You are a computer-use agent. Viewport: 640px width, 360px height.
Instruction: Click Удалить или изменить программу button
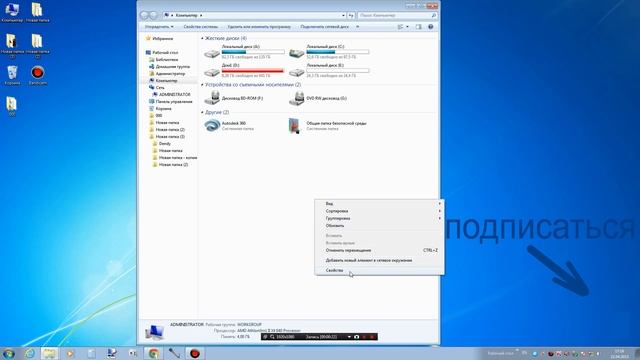(x=259, y=27)
